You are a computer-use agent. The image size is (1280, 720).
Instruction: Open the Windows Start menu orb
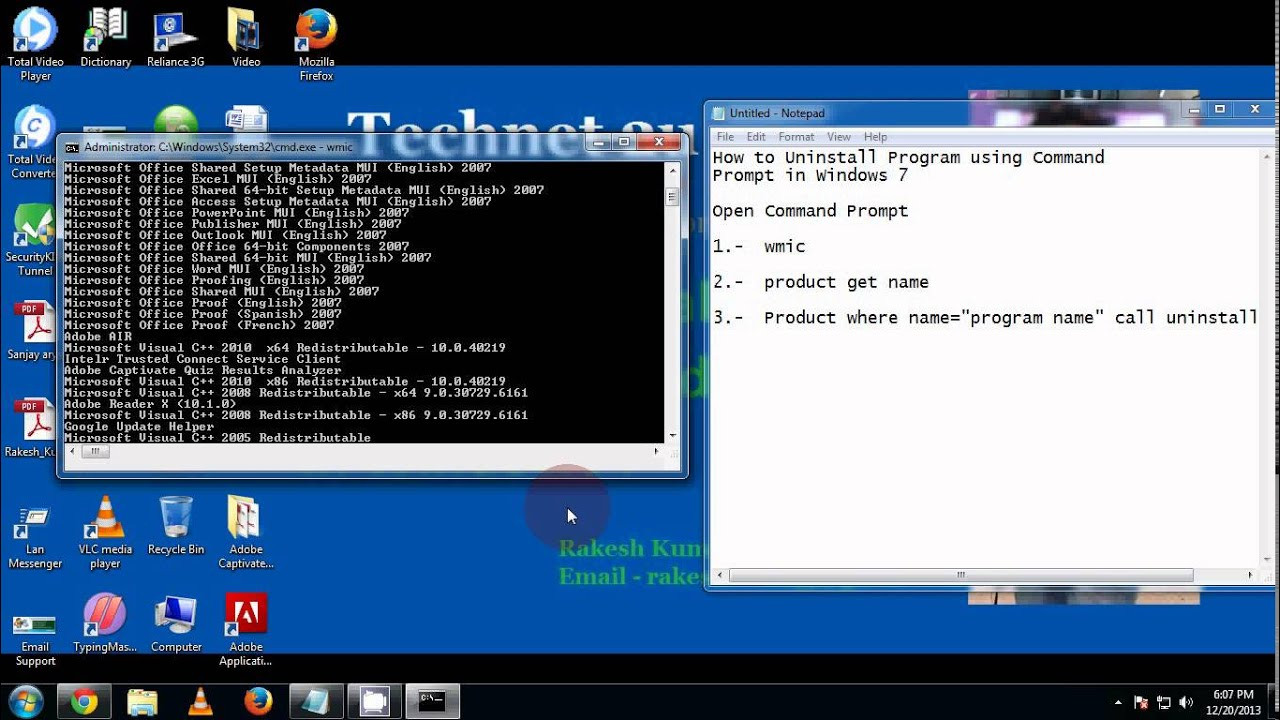coord(25,701)
